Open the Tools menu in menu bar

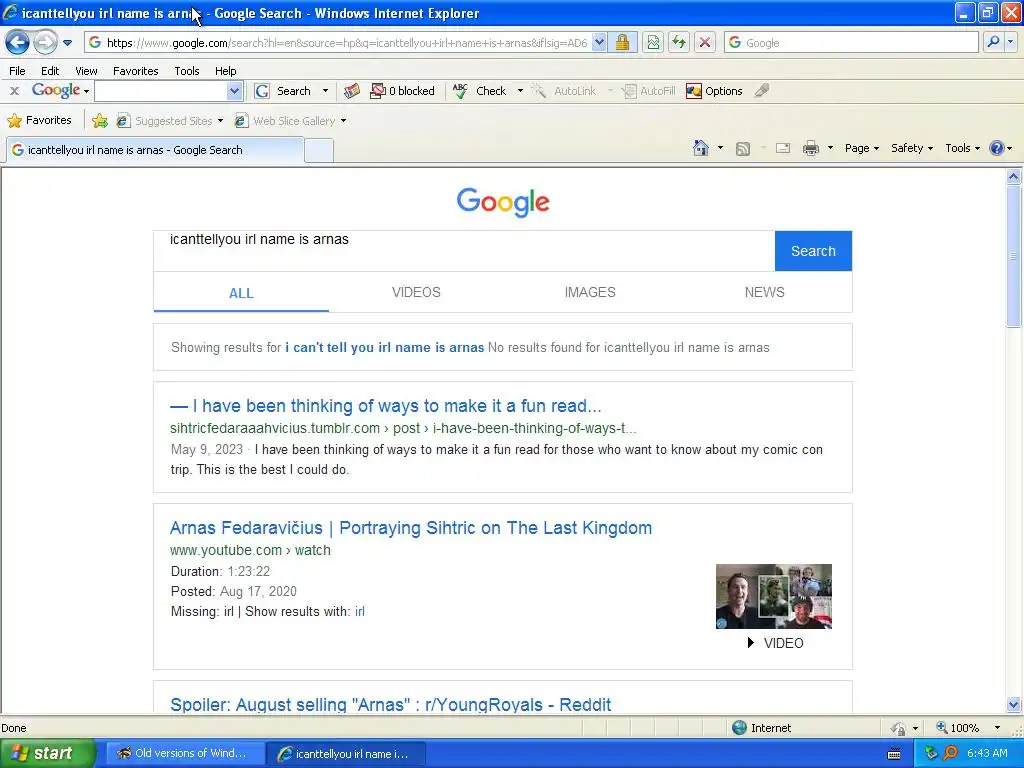pyautogui.click(x=187, y=71)
